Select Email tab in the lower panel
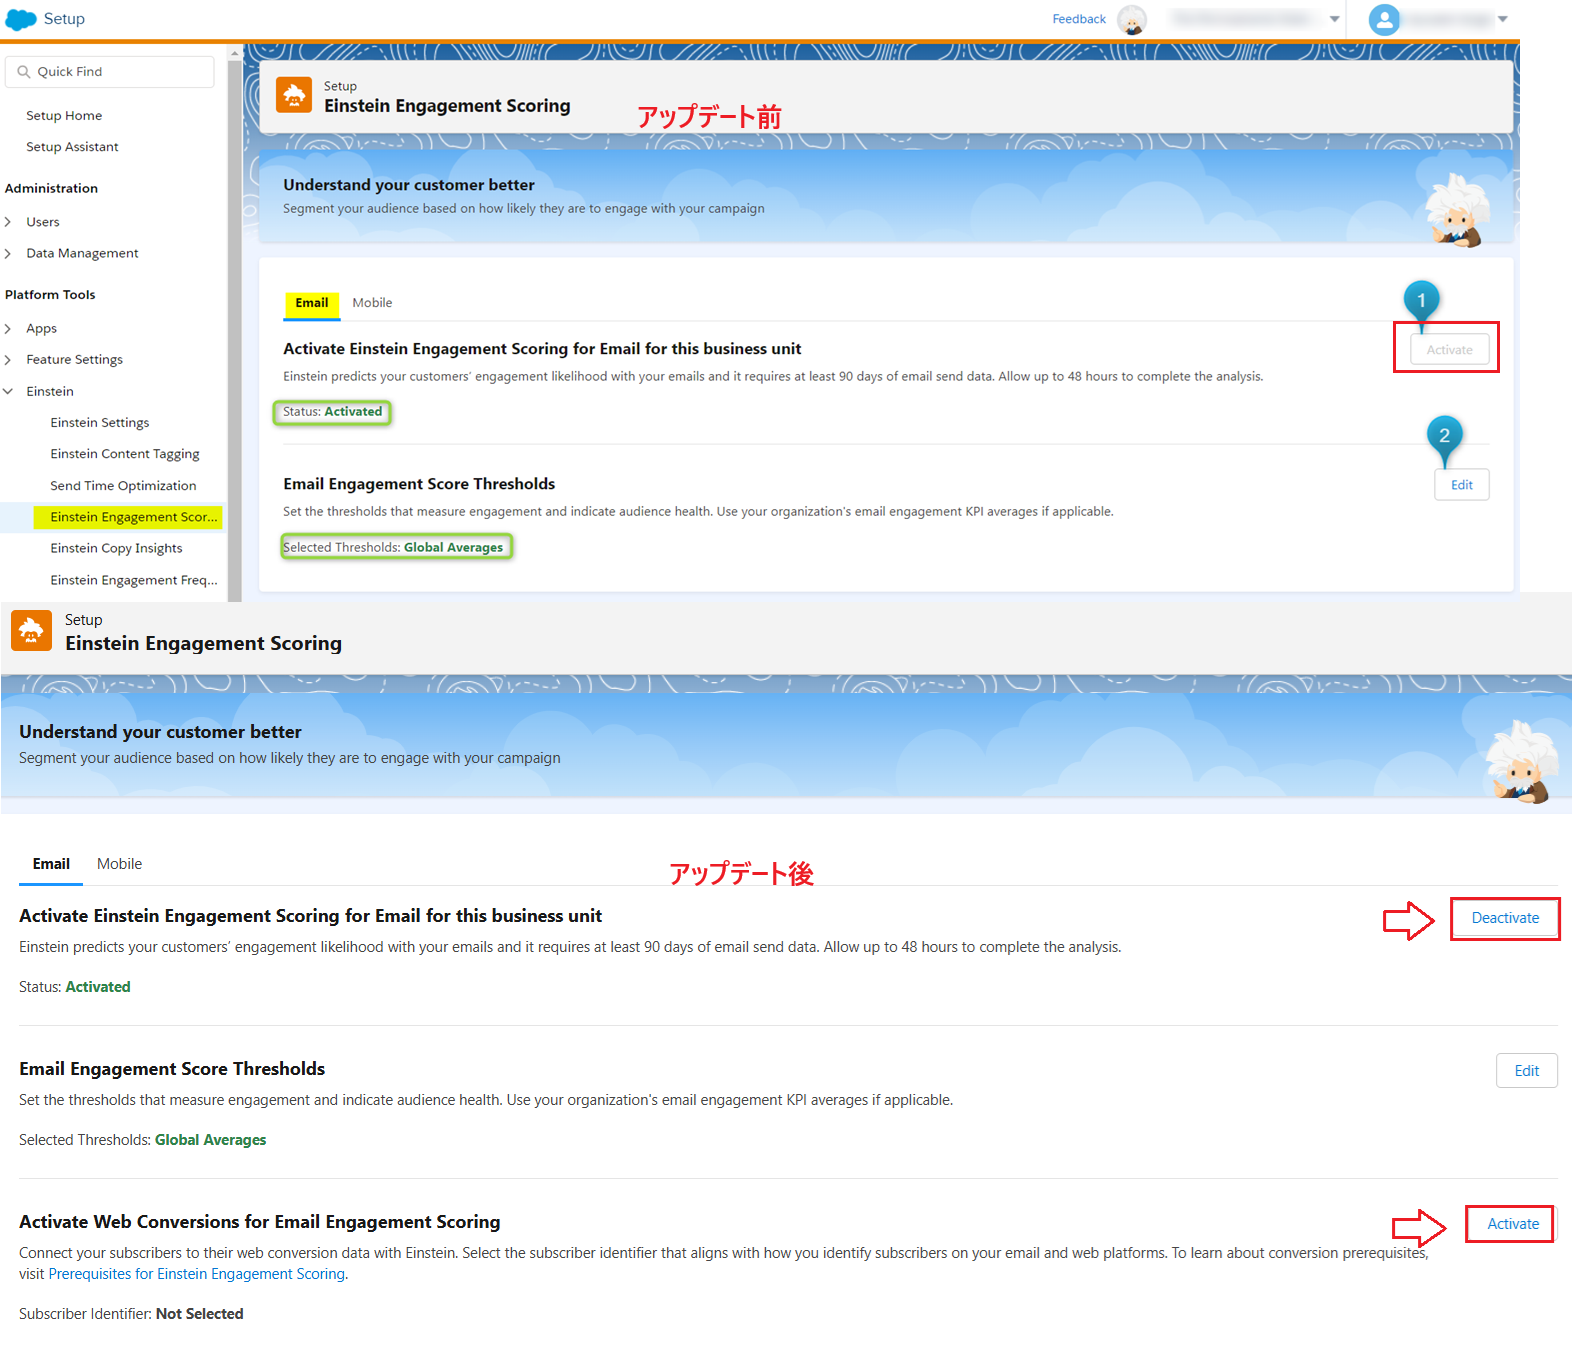Viewport: 1573px width, 1347px height. [x=51, y=864]
